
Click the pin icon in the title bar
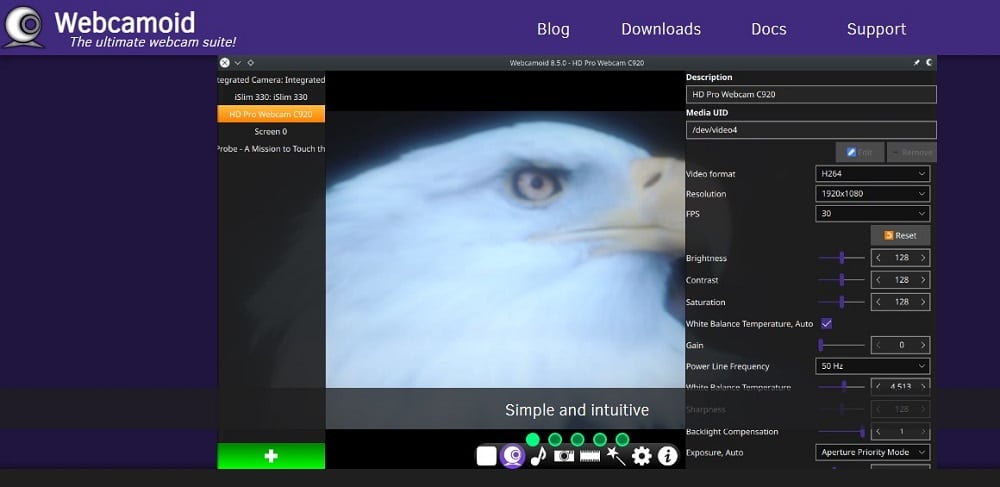(916, 62)
